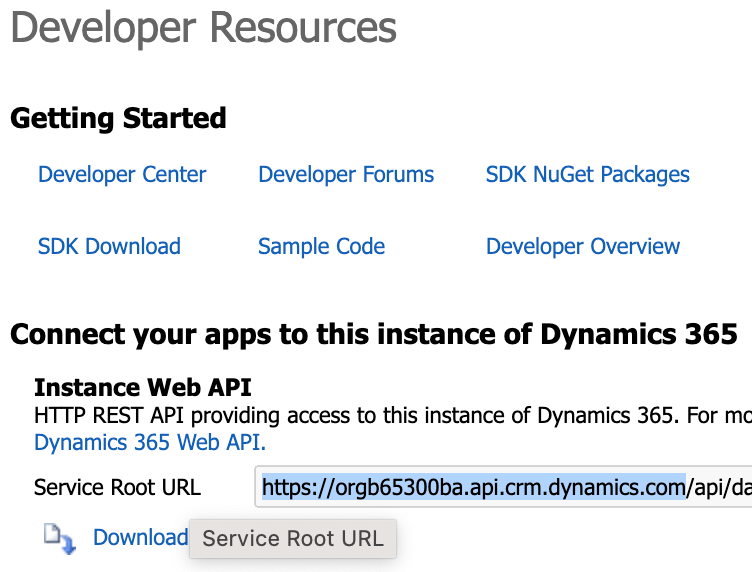Click the Connect your apps heading
This screenshot has height=572, width=752.
coord(374,334)
